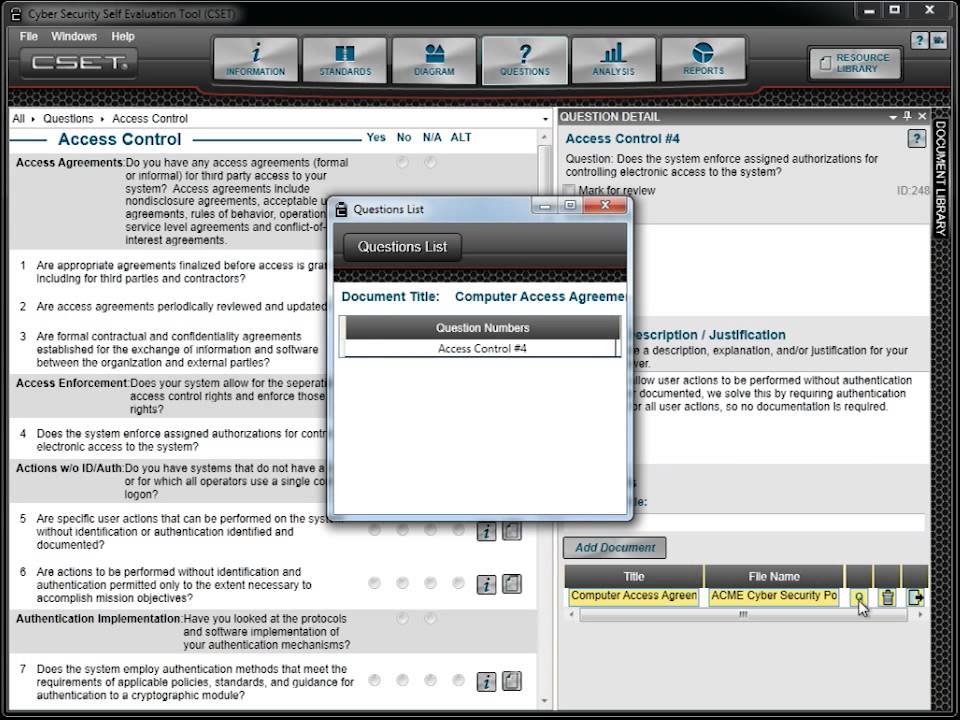The height and width of the screenshot is (720, 960).
Task: Click trash icon to delete Computer Access Agreement document
Action: coord(887,597)
